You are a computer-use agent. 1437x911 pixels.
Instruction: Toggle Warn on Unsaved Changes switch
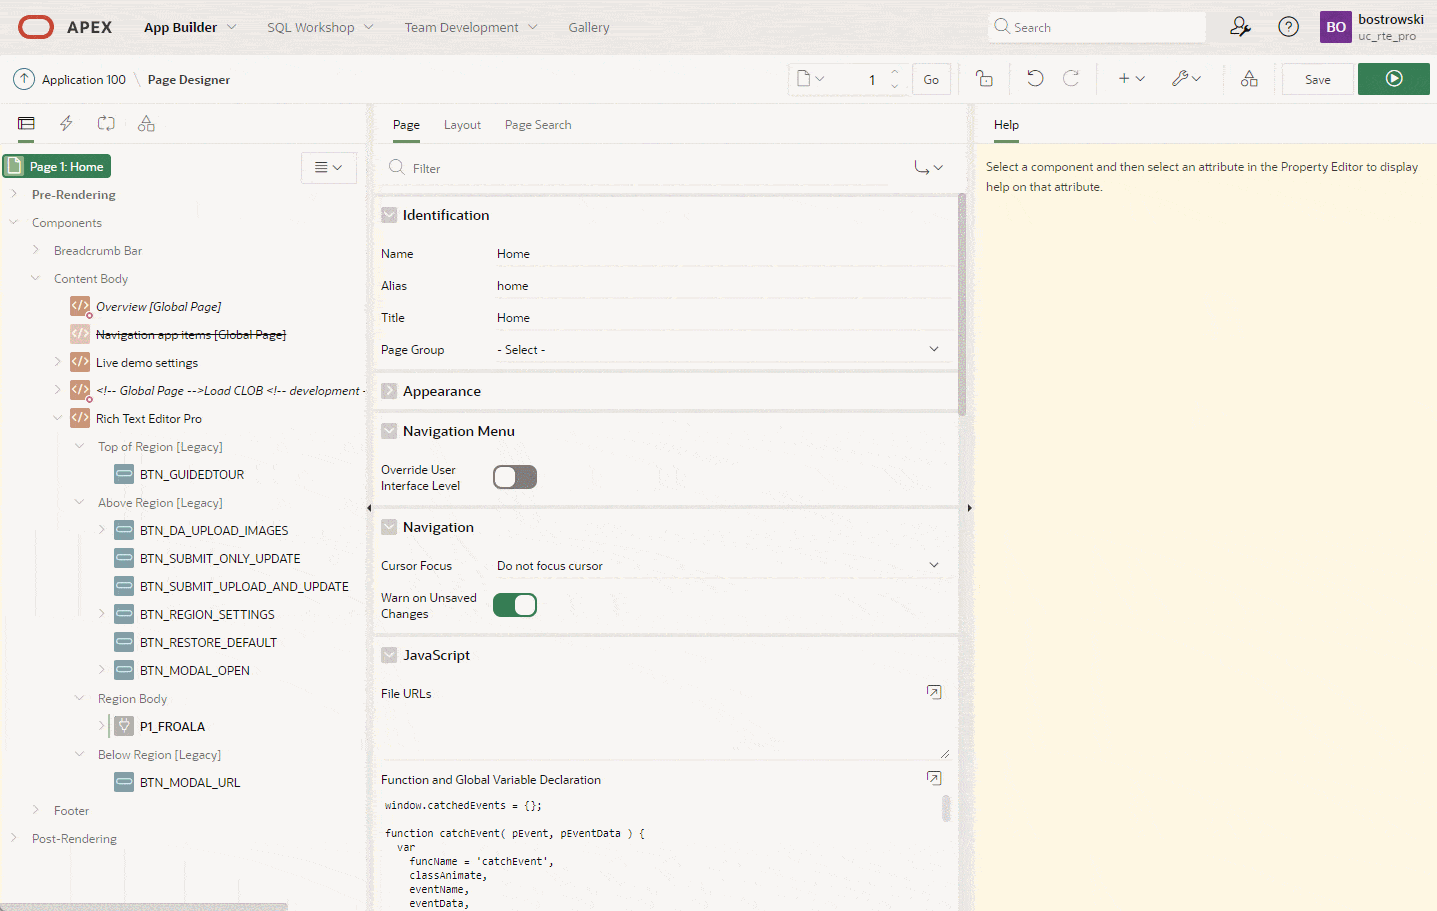click(515, 605)
